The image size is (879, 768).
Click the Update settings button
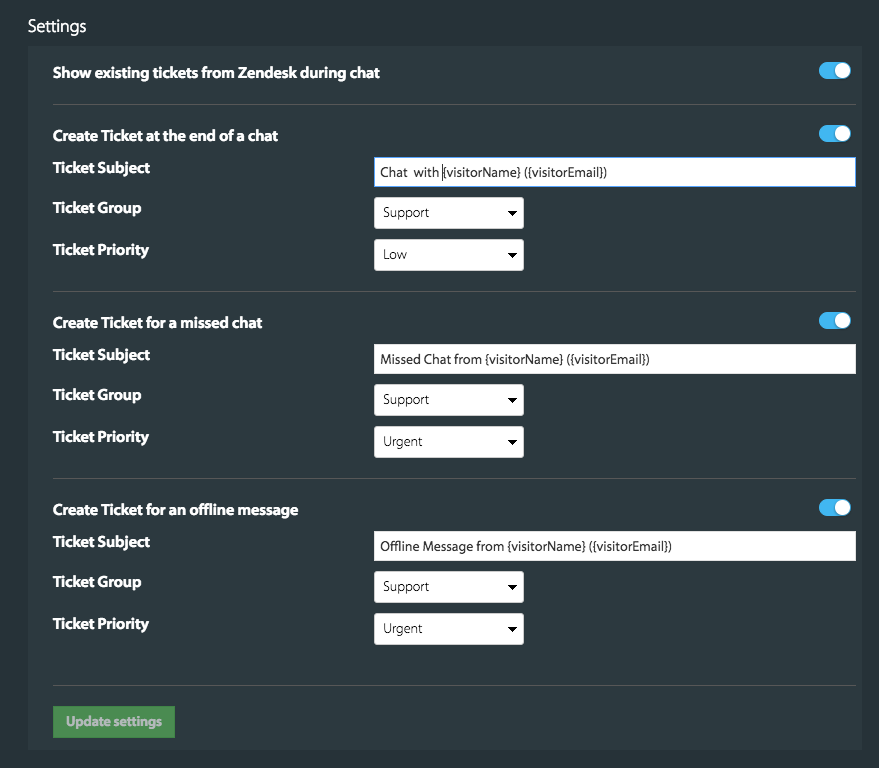click(114, 722)
